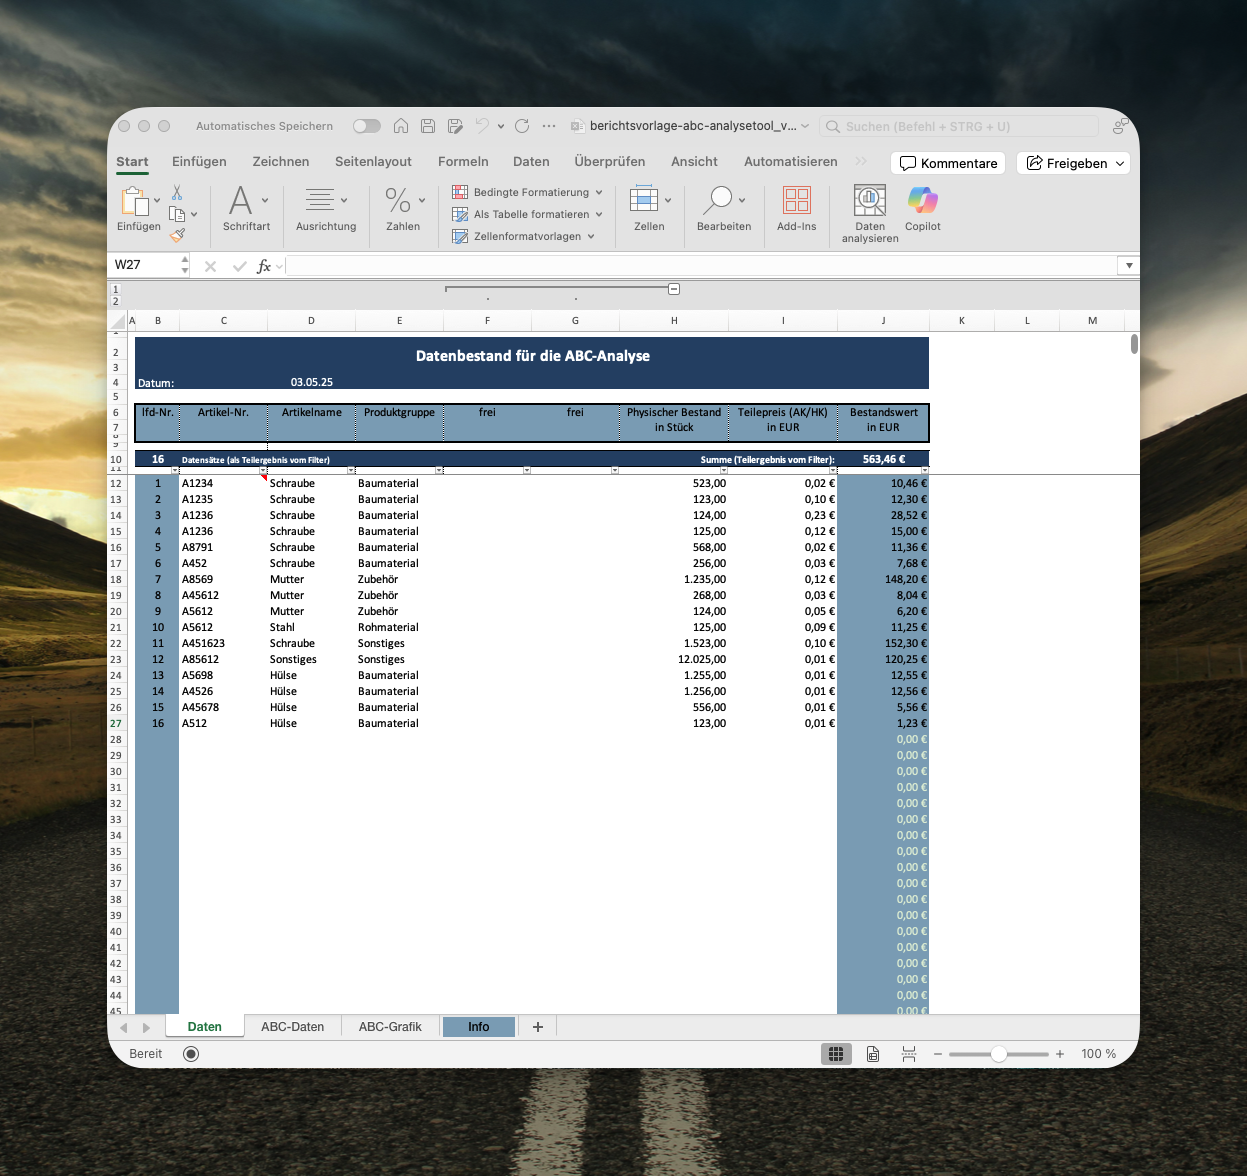The height and width of the screenshot is (1176, 1247).
Task: Click the Undo arrow icon
Action: point(482,126)
